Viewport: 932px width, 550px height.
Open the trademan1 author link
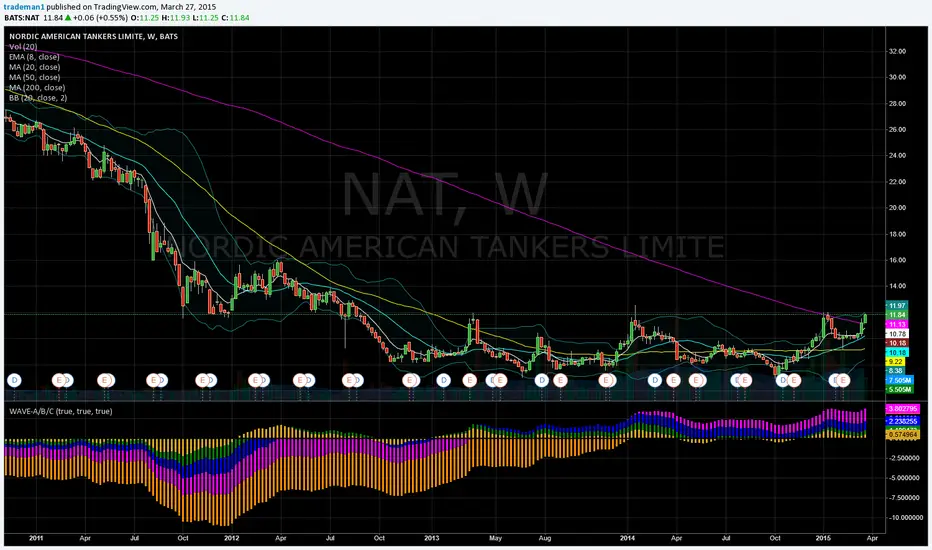(x=24, y=7)
